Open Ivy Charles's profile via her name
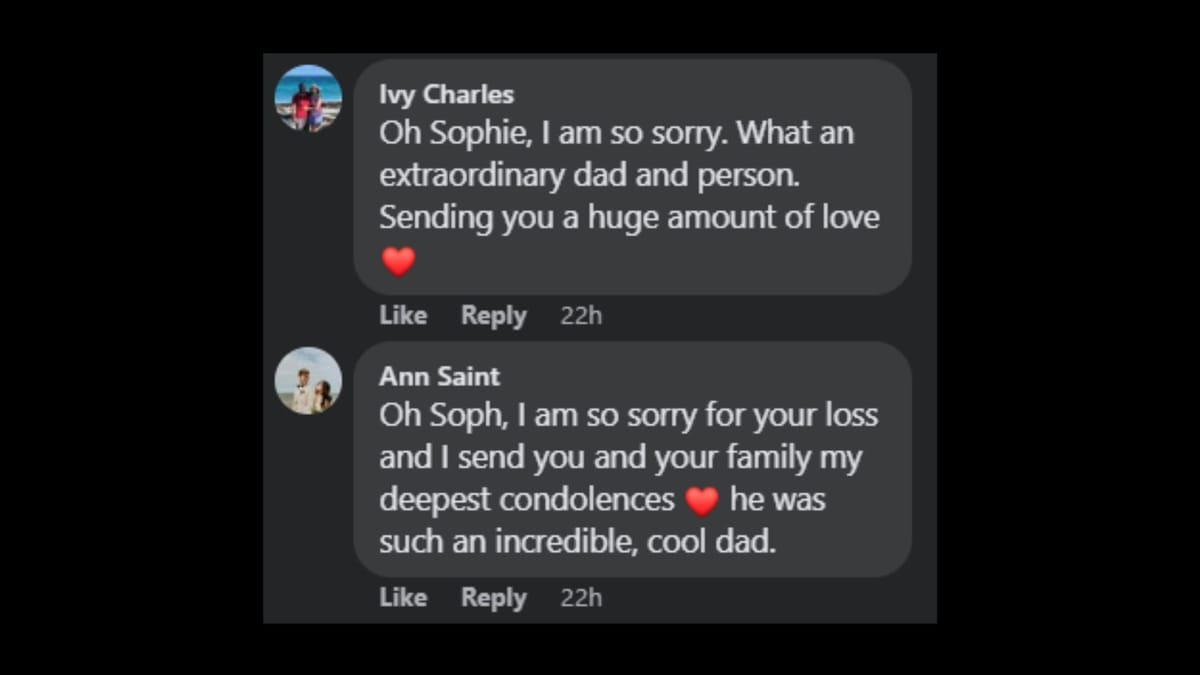This screenshot has height=675, width=1200. [446, 95]
